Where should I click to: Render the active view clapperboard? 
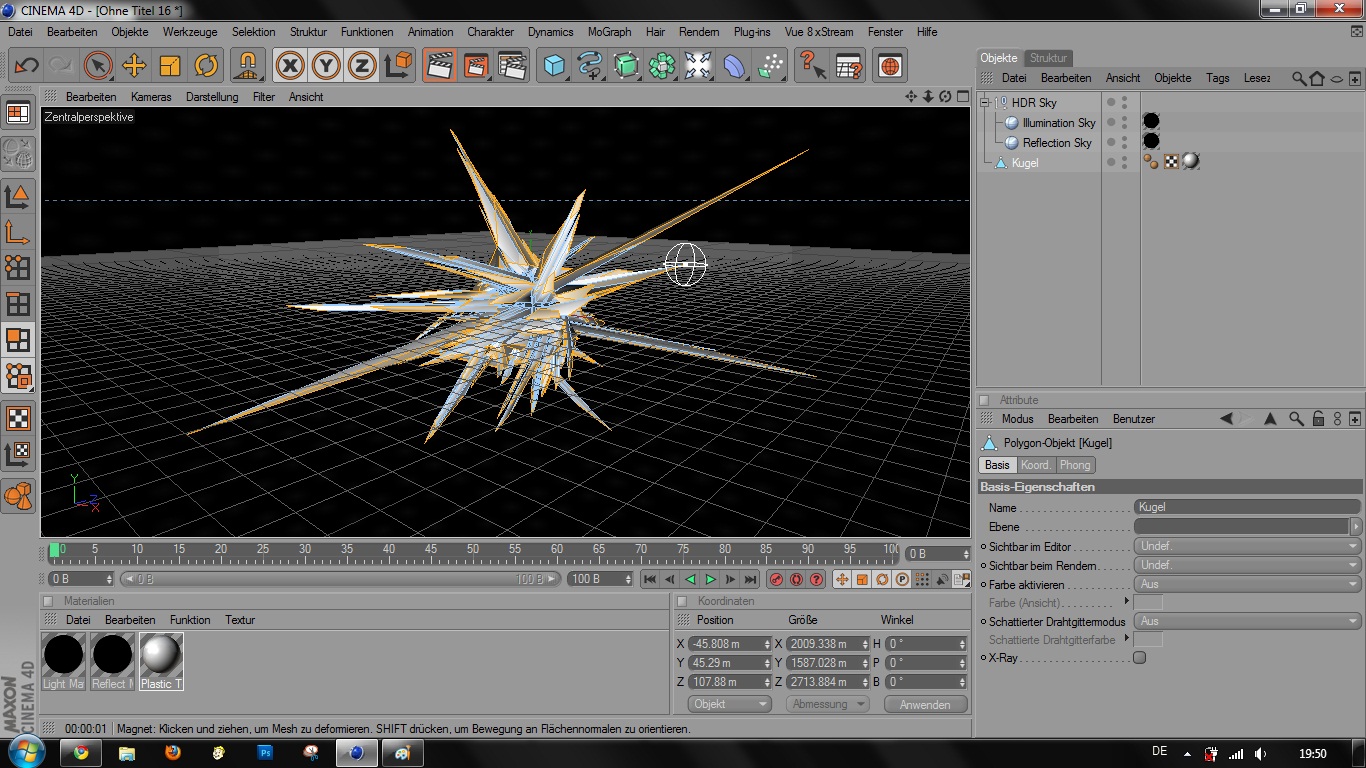coord(440,66)
